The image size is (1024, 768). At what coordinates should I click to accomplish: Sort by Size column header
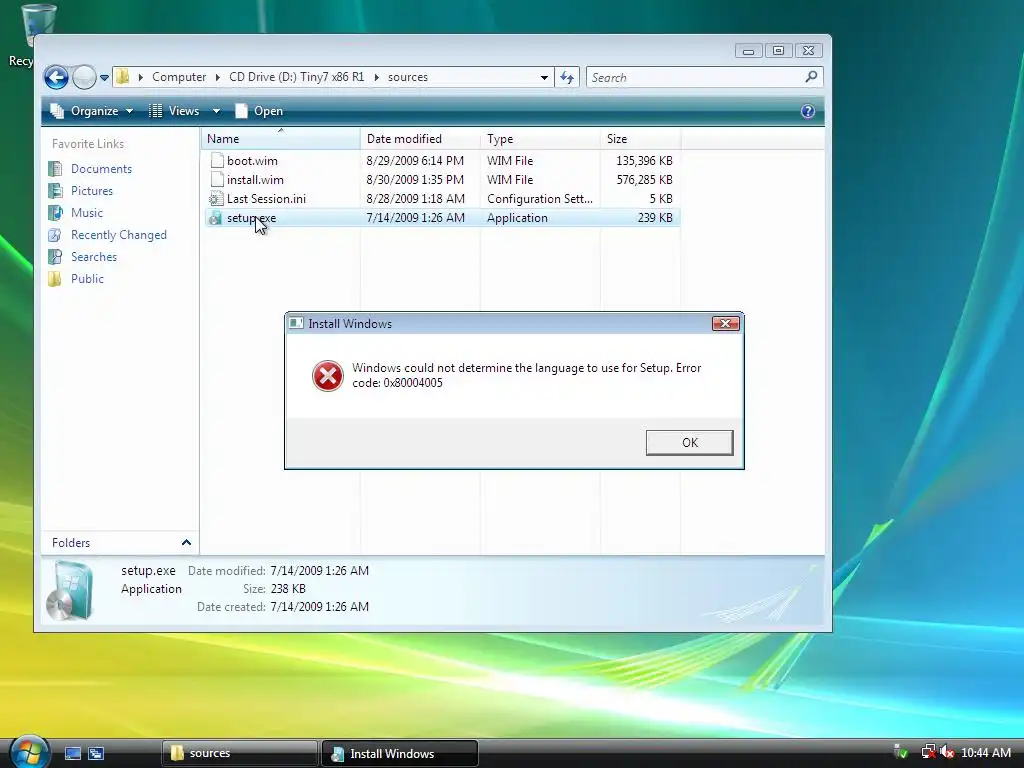click(x=640, y=138)
